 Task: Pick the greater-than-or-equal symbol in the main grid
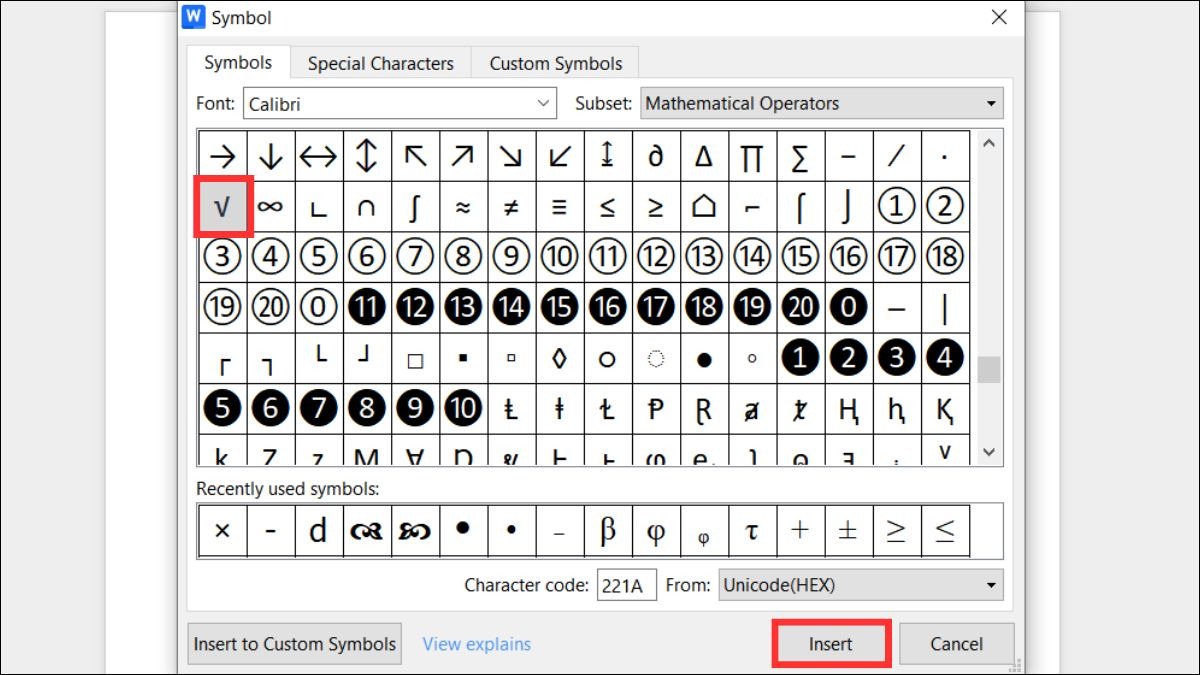tap(655, 207)
